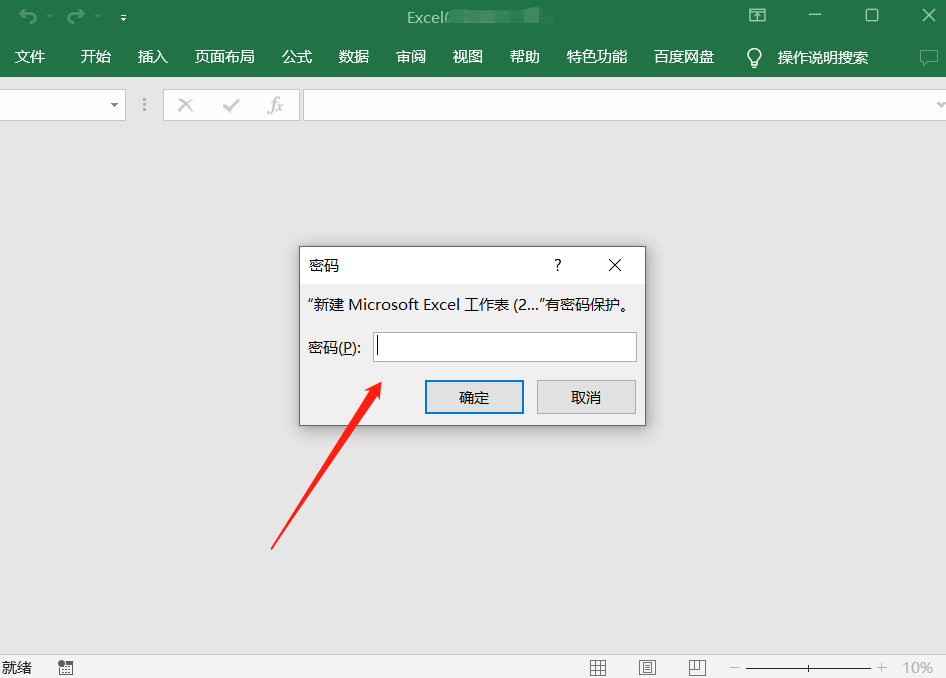Open the 文件 menu
The width and height of the screenshot is (946, 678).
point(31,57)
